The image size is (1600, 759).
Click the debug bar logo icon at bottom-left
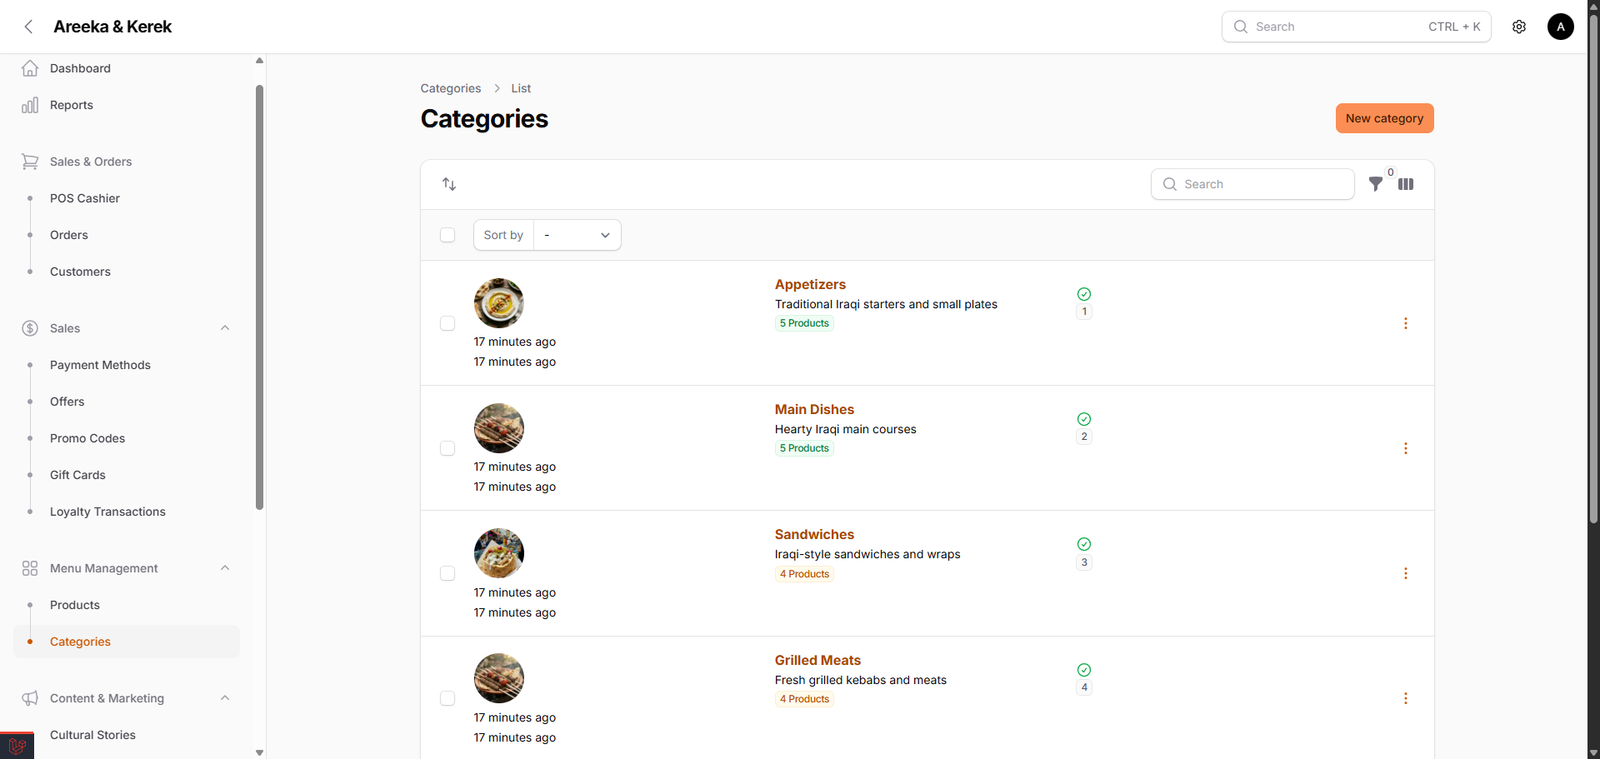[x=17, y=746]
